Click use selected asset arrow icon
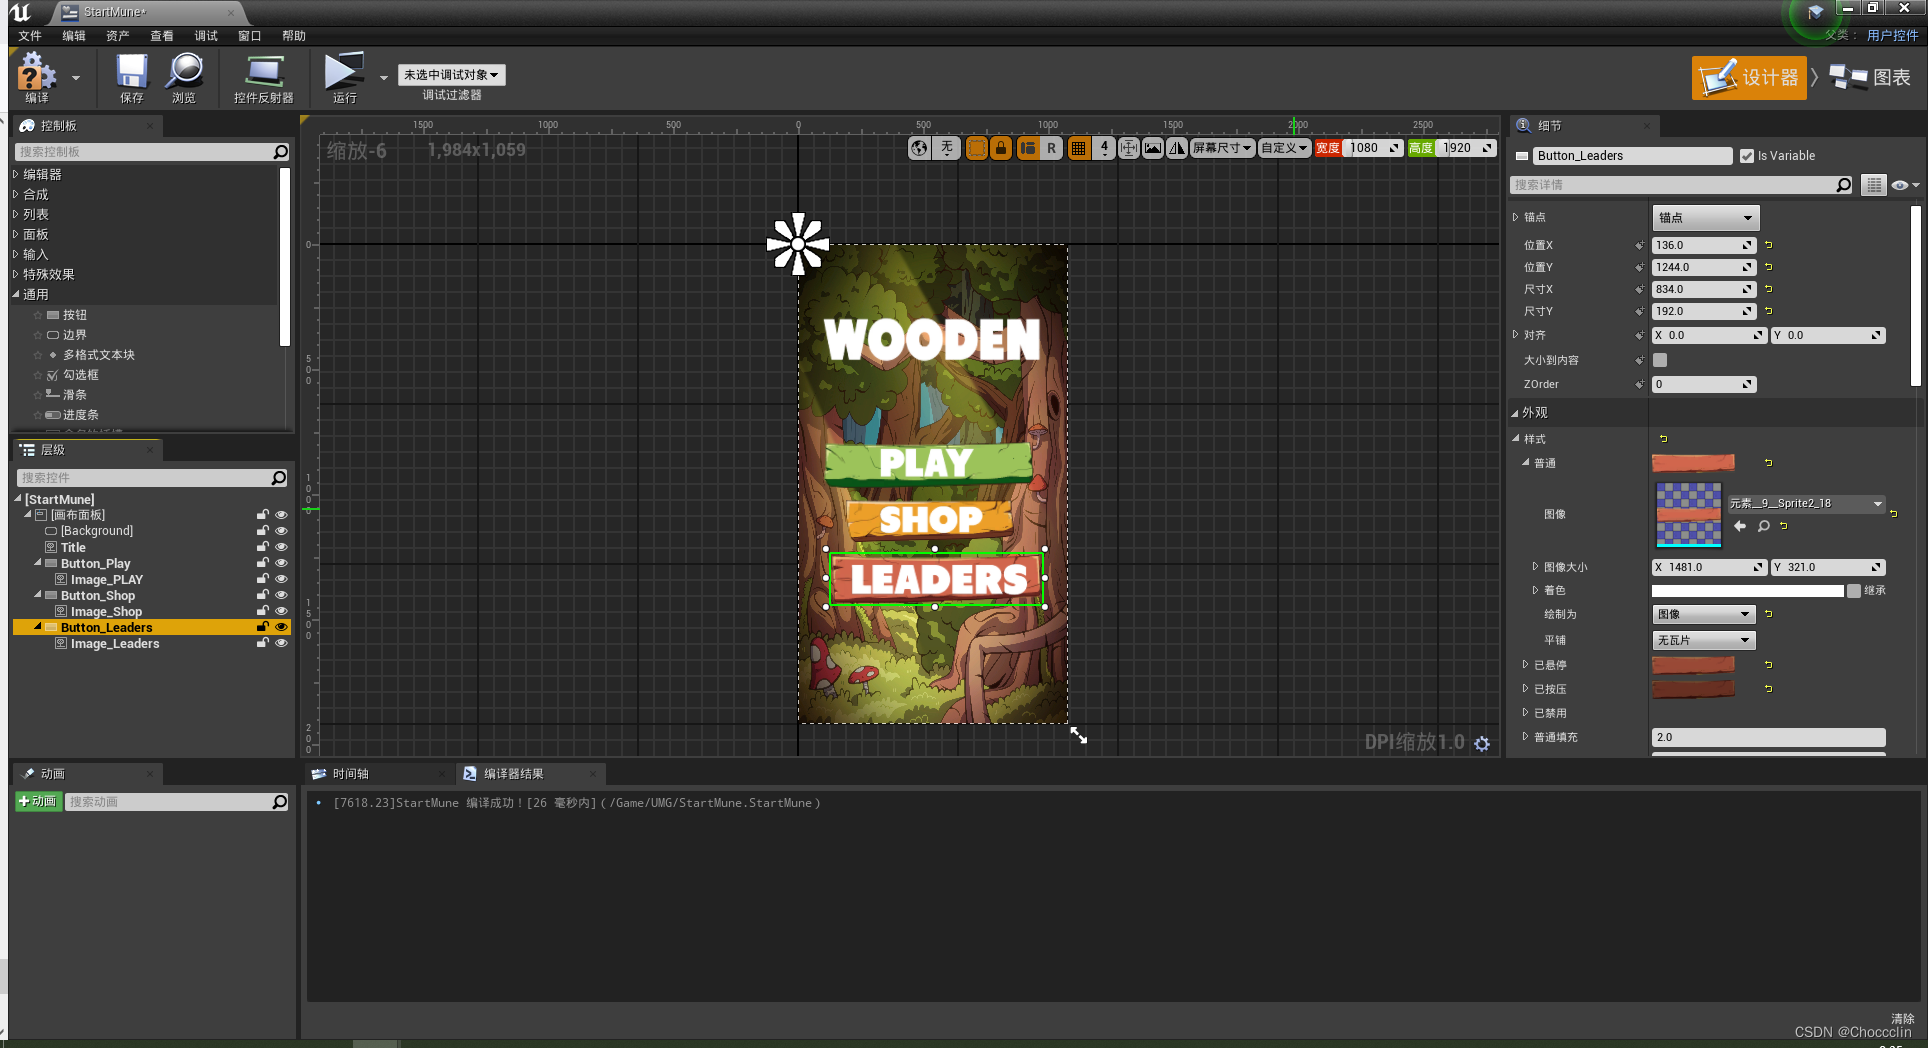 [x=1740, y=526]
